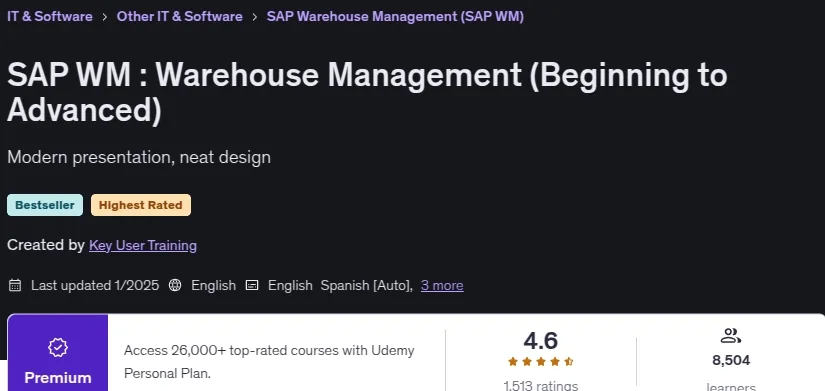The width and height of the screenshot is (825, 391).
Task: Click the Premium label
Action: pos(58,378)
